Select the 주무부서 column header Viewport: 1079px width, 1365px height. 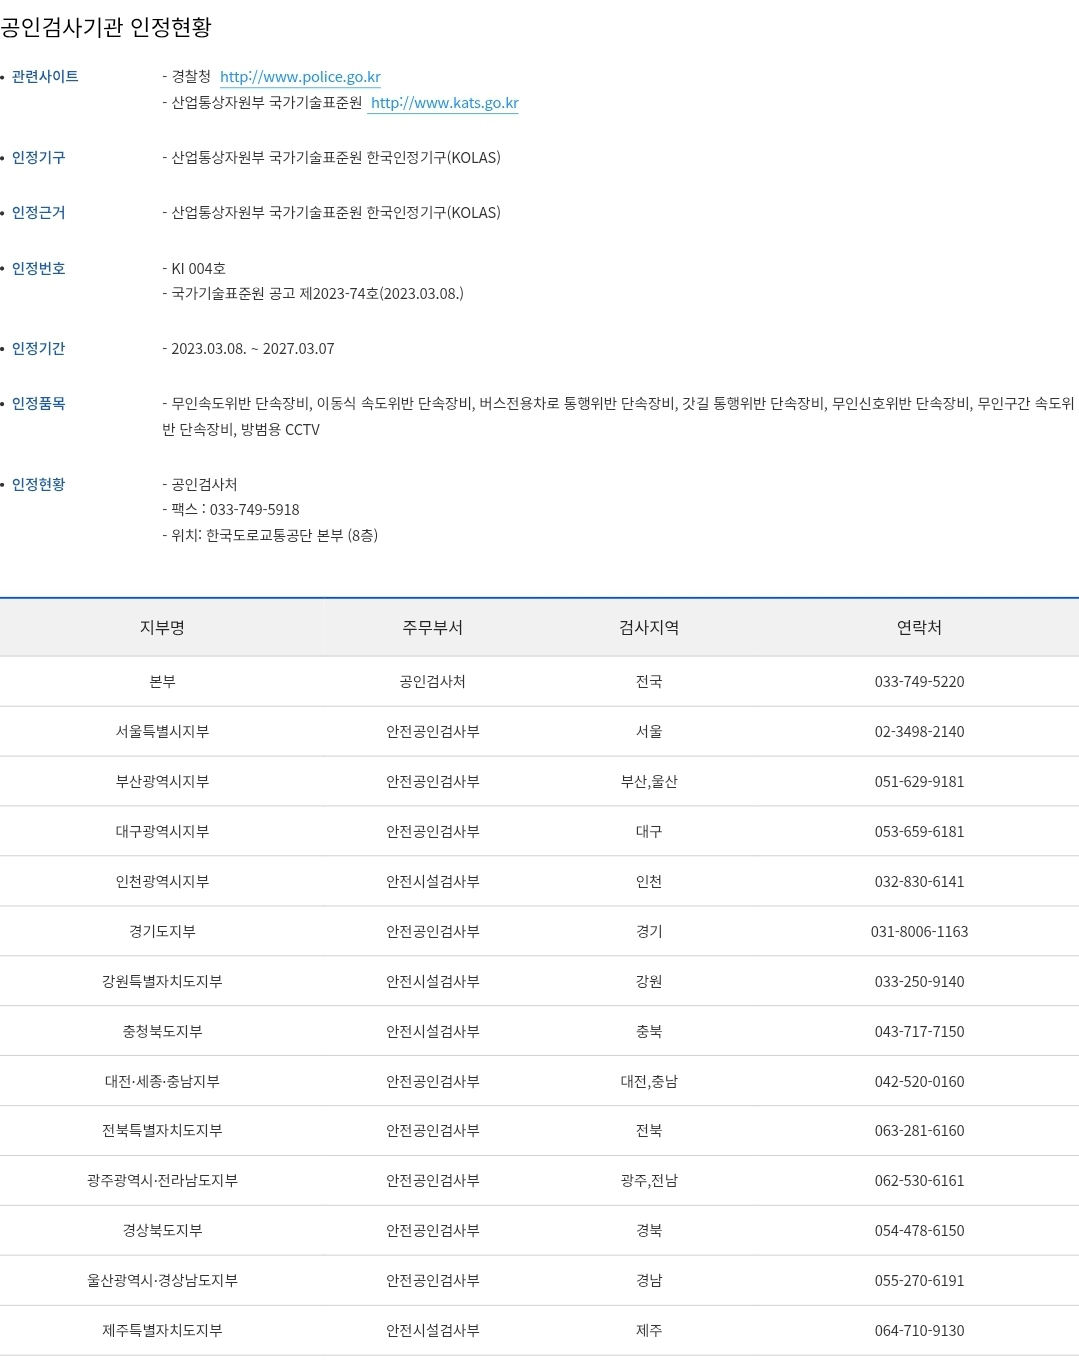(432, 628)
